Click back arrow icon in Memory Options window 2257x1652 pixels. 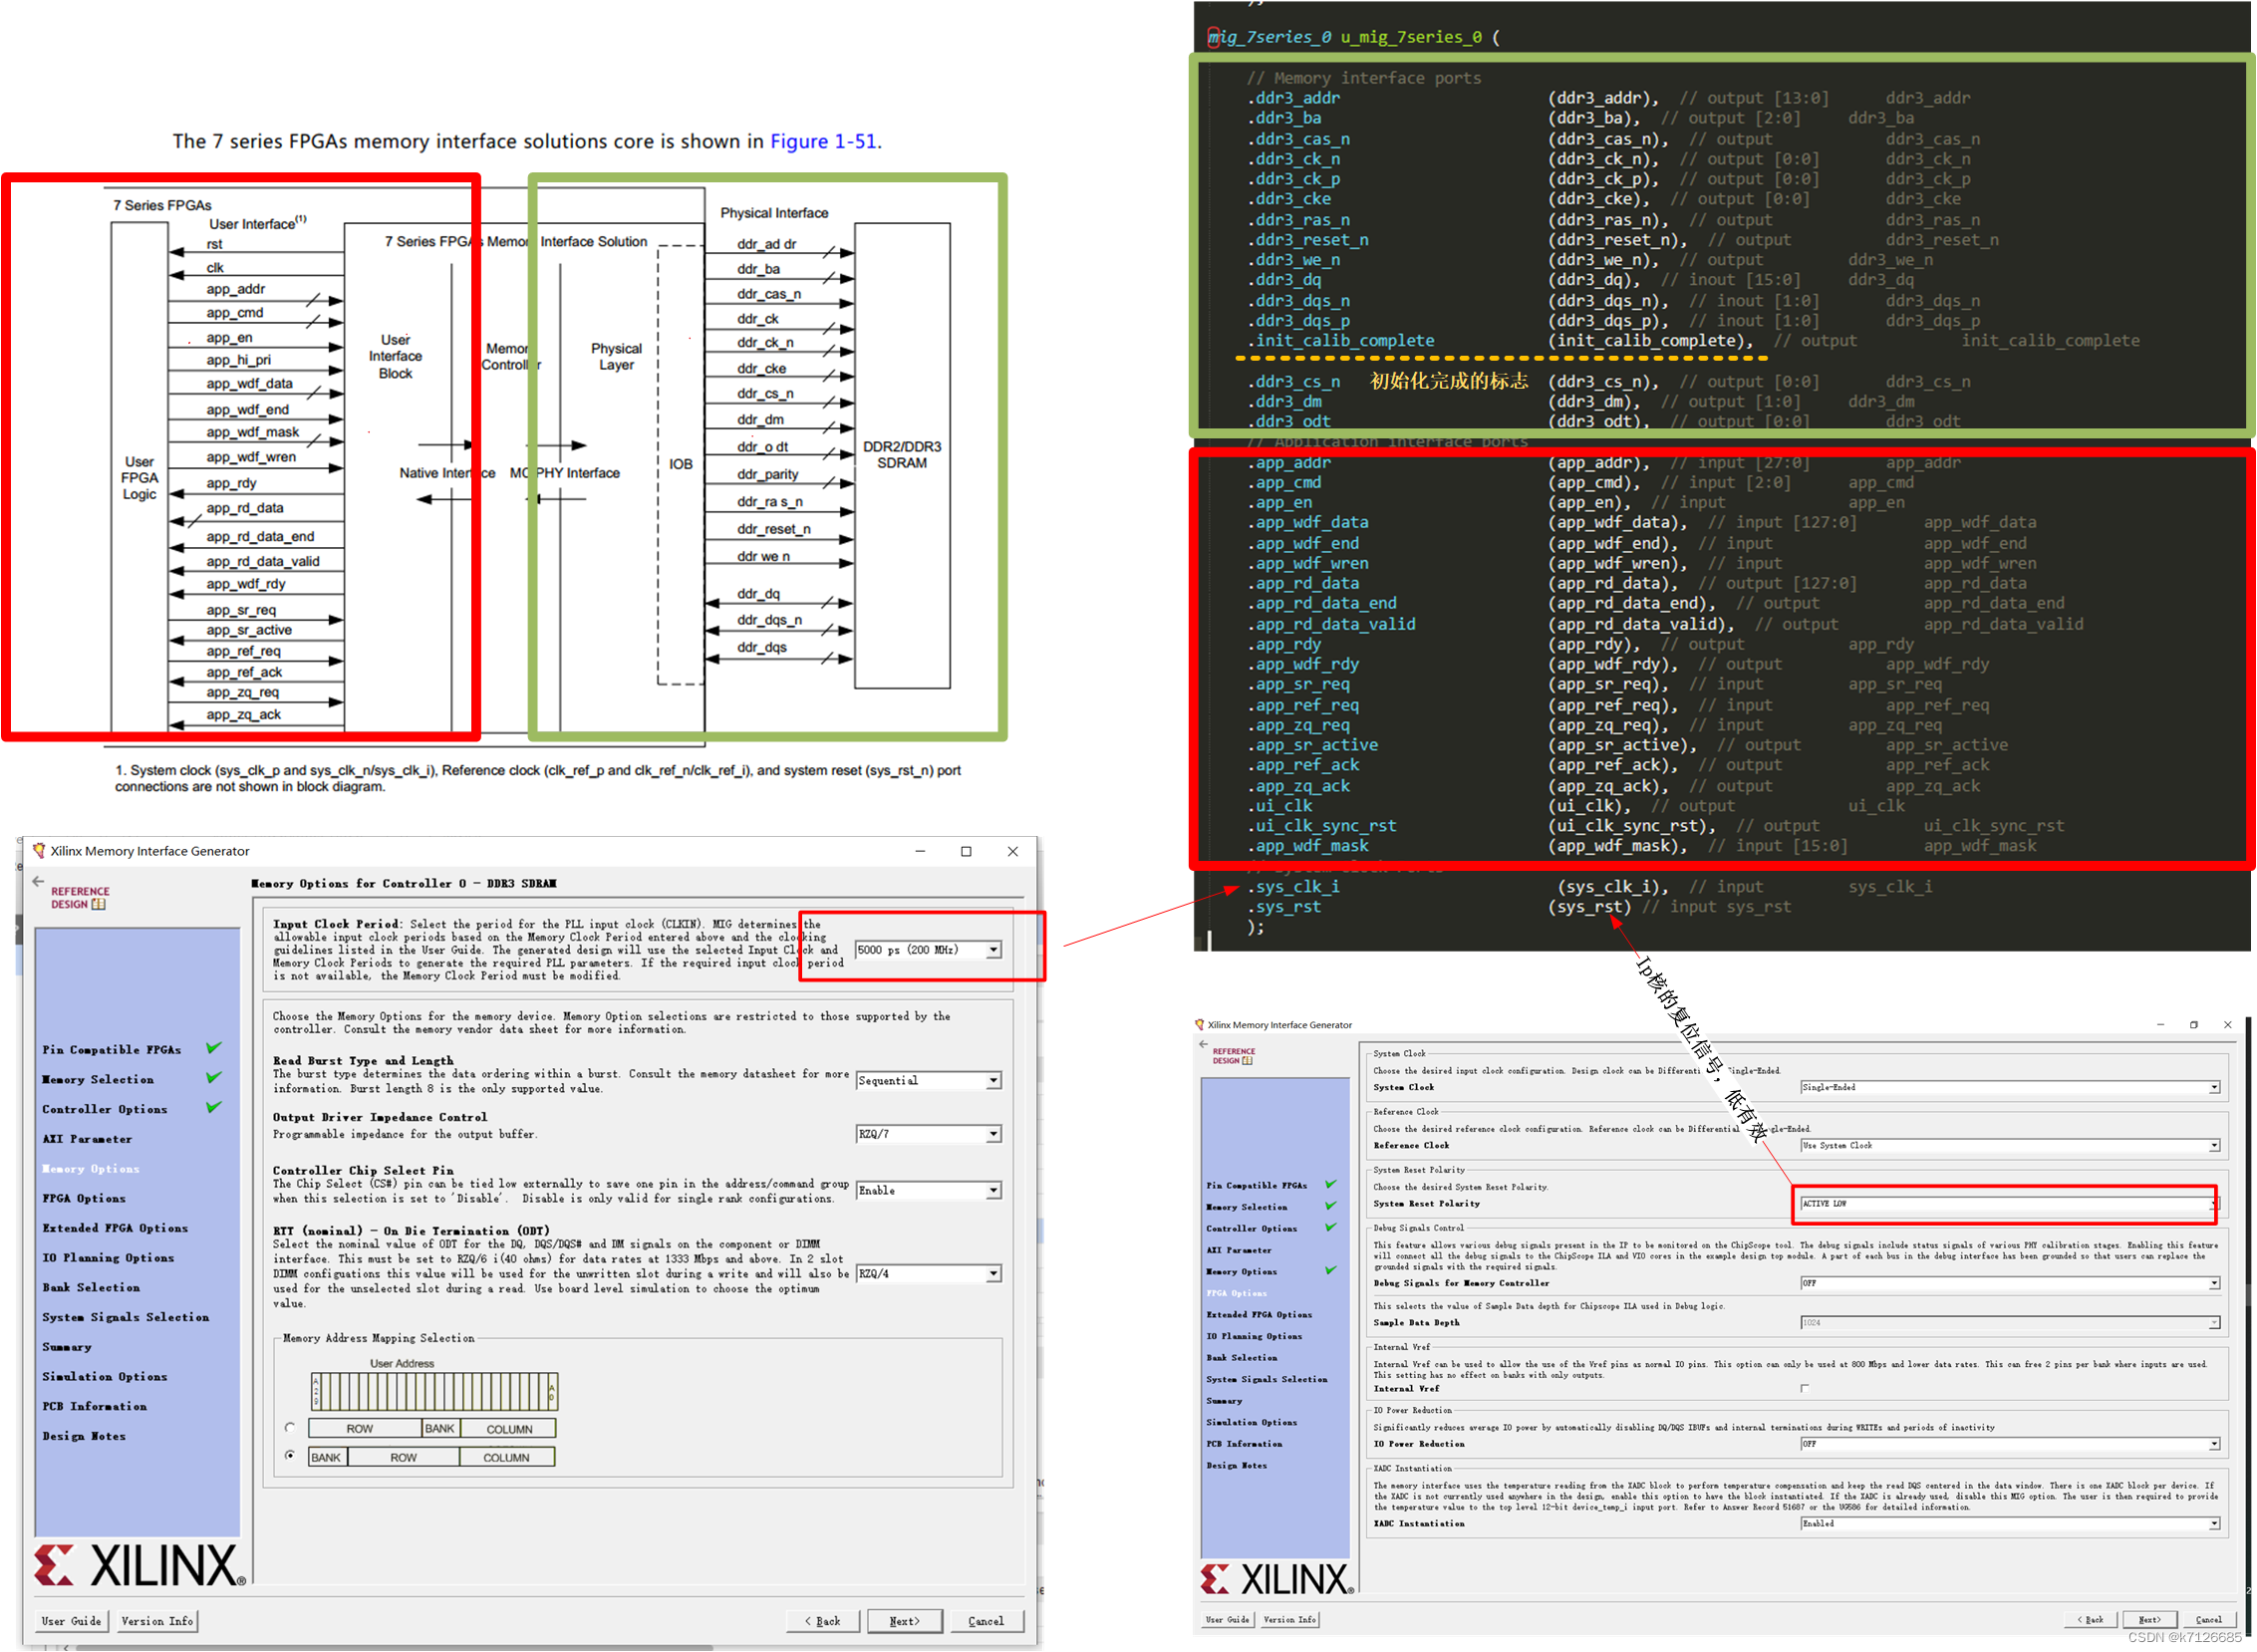(38, 882)
